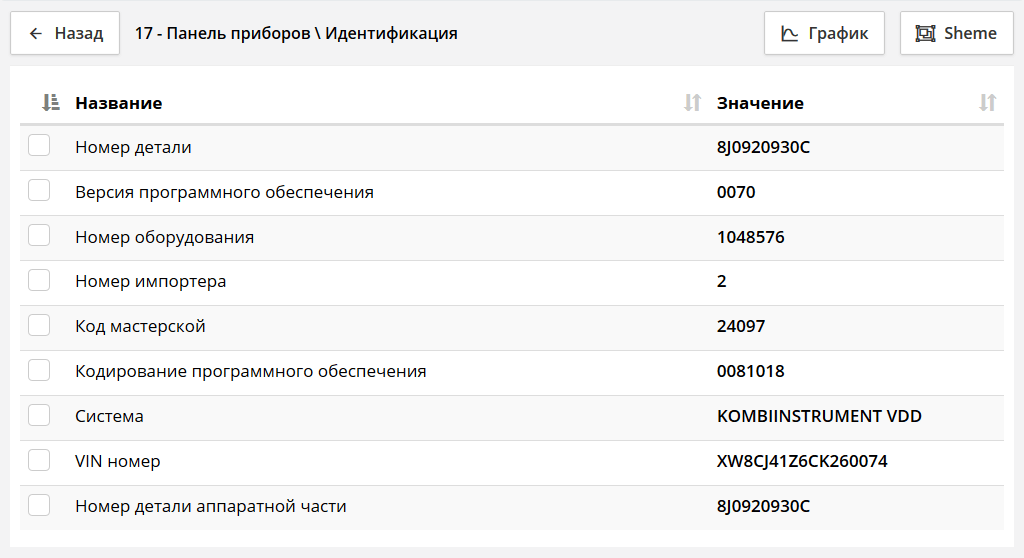Open the Sheme view
1024x558 pixels.
point(957,34)
